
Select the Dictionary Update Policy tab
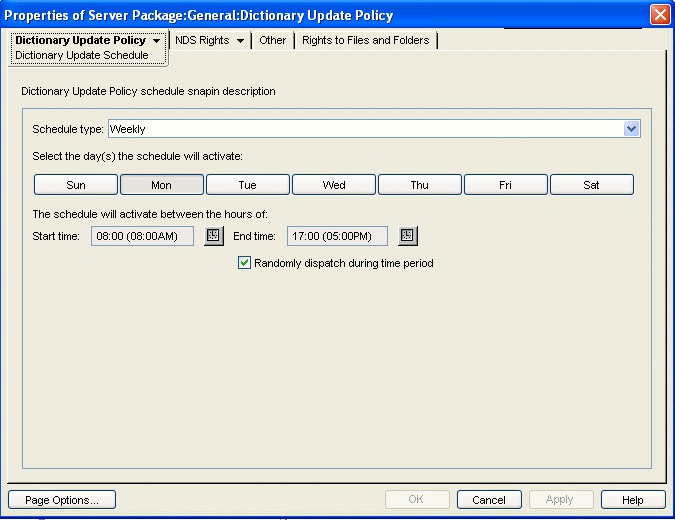[x=81, y=40]
